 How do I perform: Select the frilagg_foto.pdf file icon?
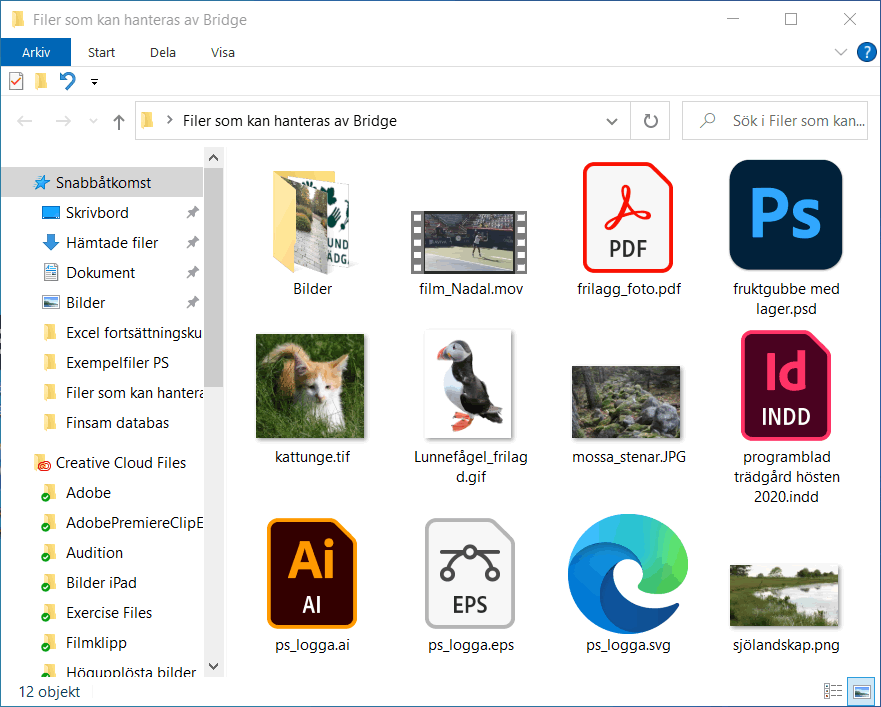click(628, 217)
